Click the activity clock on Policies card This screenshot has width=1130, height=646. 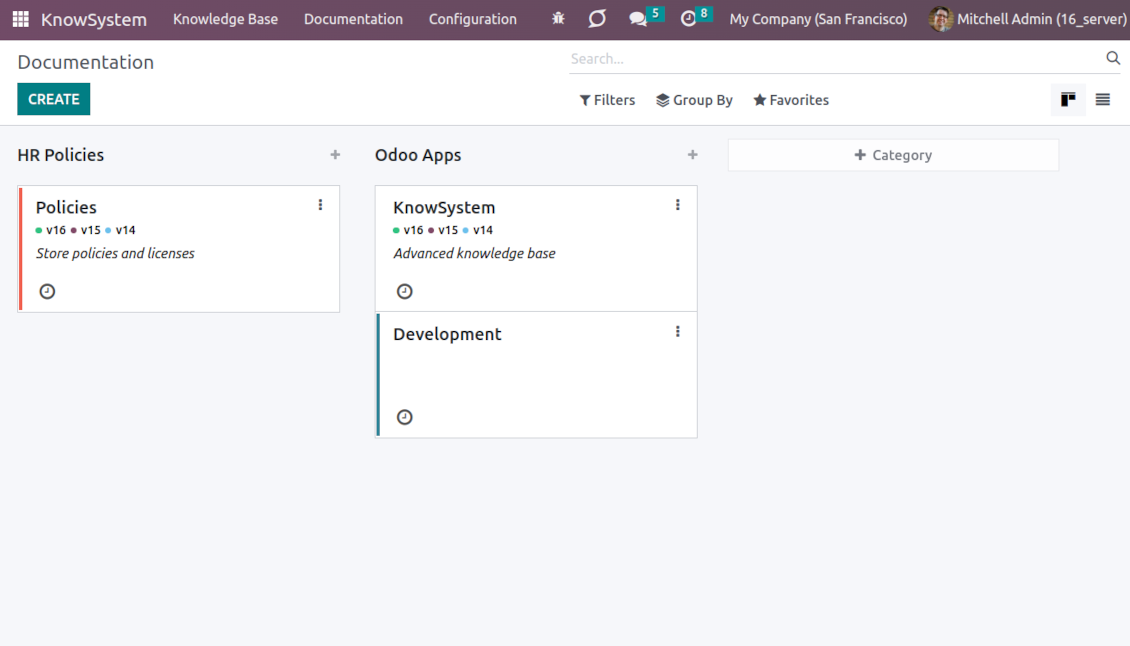[47, 292]
